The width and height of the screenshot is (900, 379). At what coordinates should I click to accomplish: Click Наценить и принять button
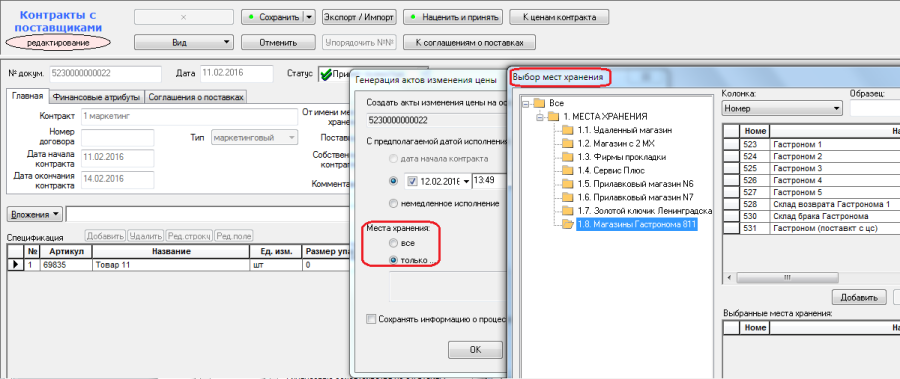click(x=453, y=17)
